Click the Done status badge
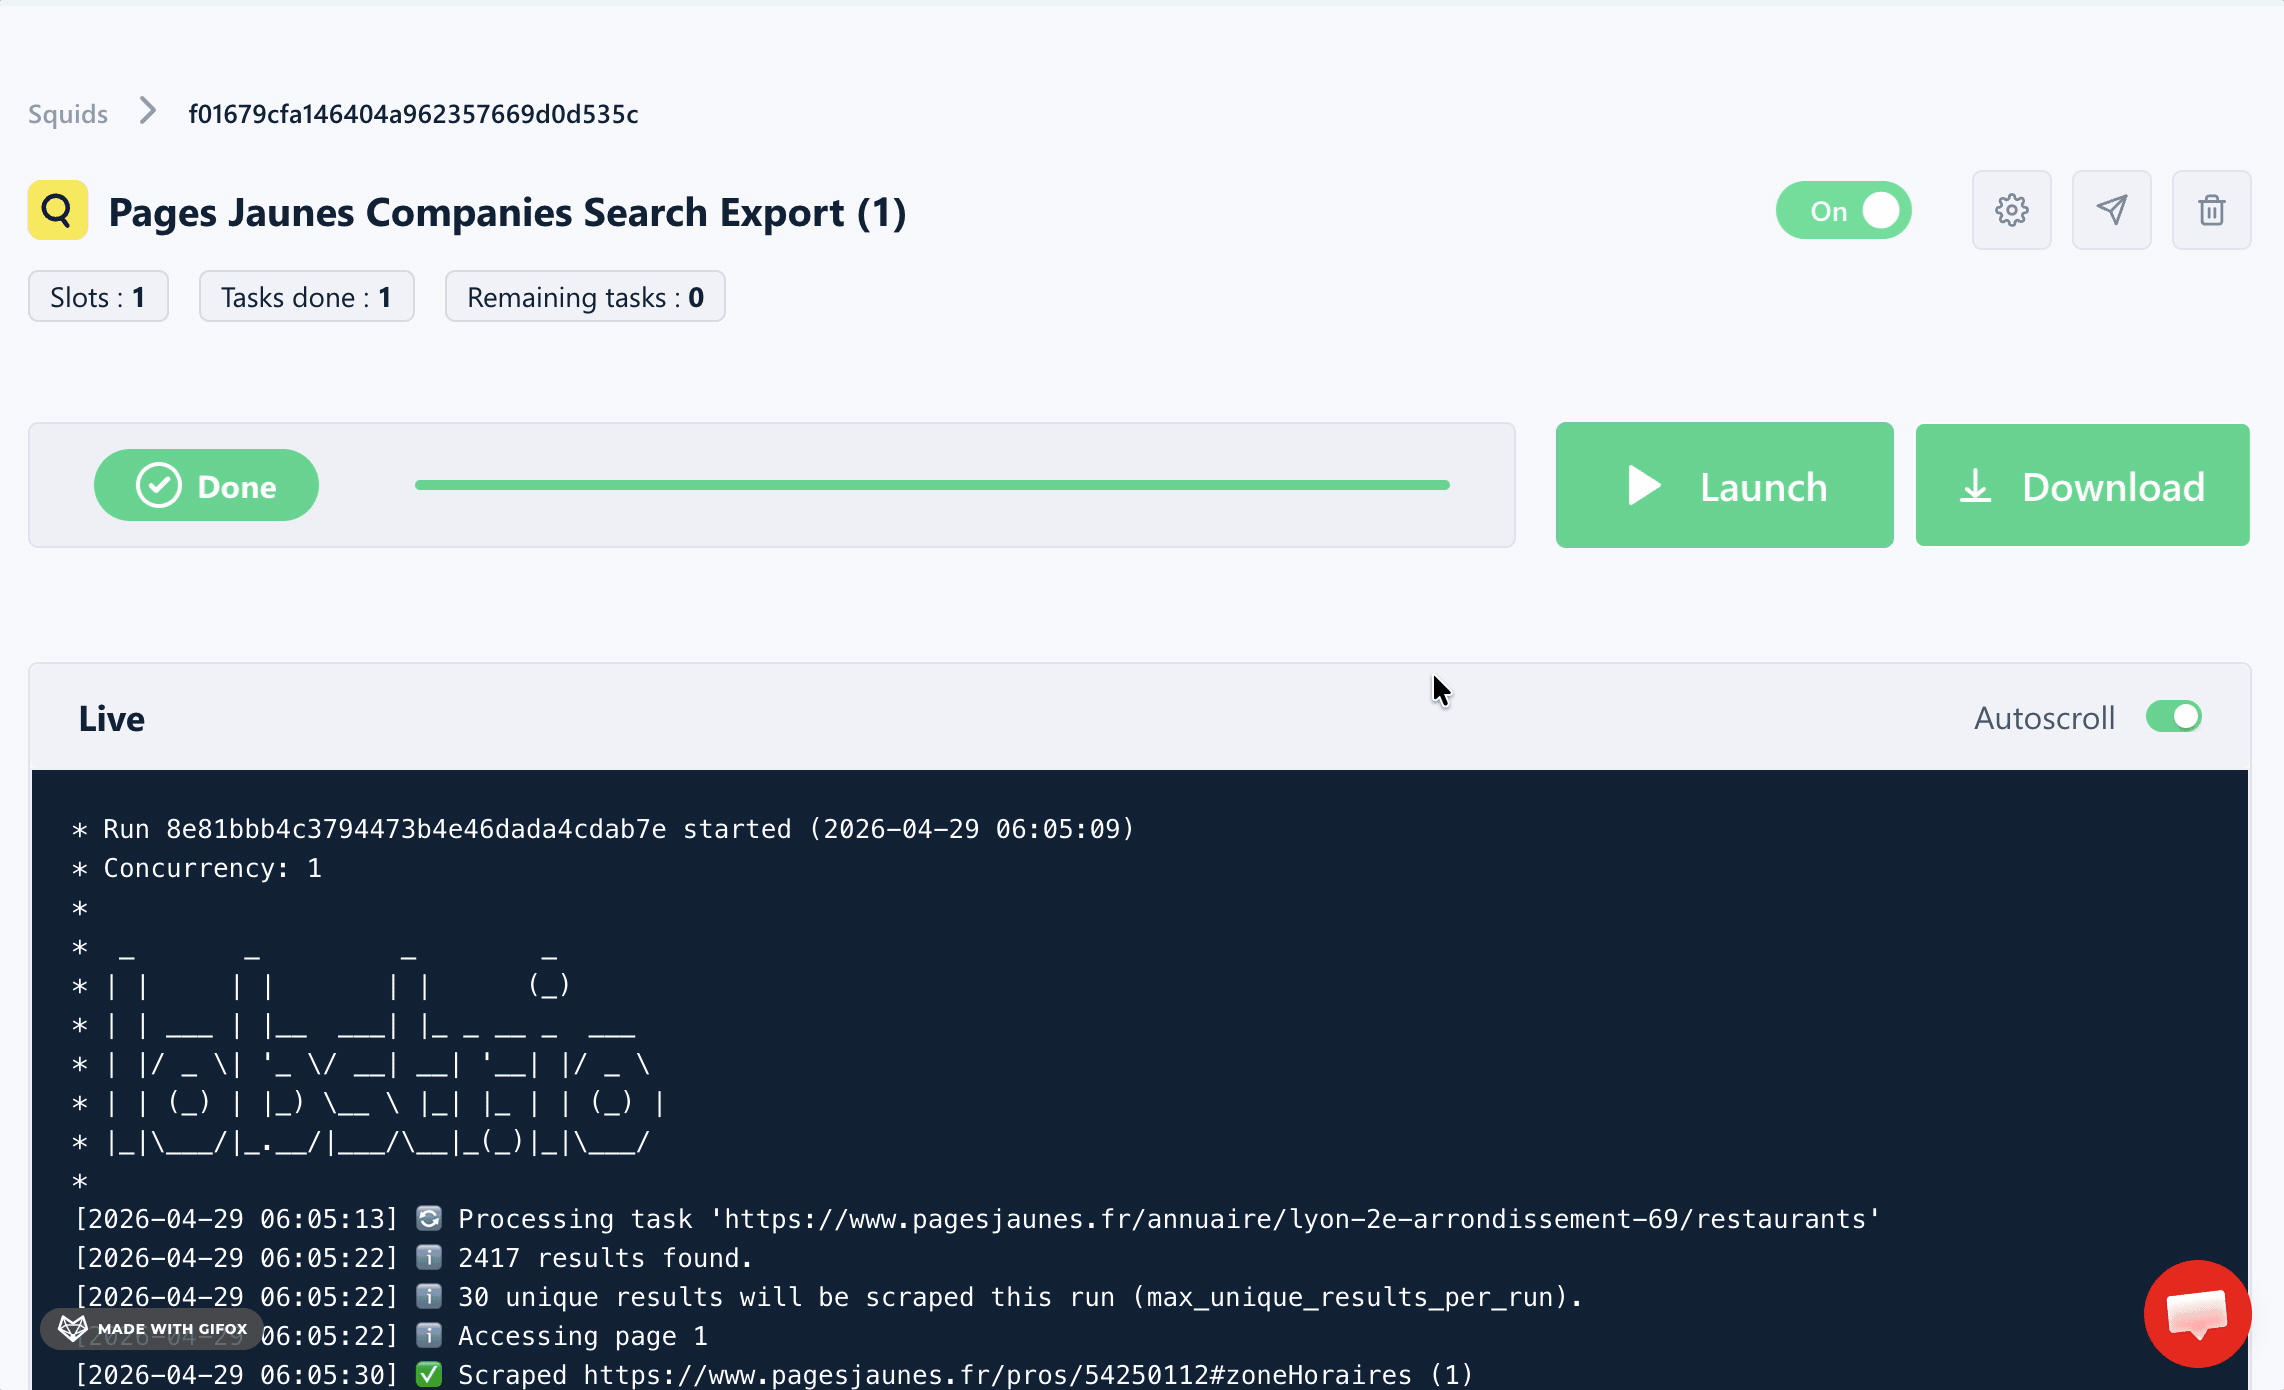Image resolution: width=2284 pixels, height=1390 pixels. point(206,485)
